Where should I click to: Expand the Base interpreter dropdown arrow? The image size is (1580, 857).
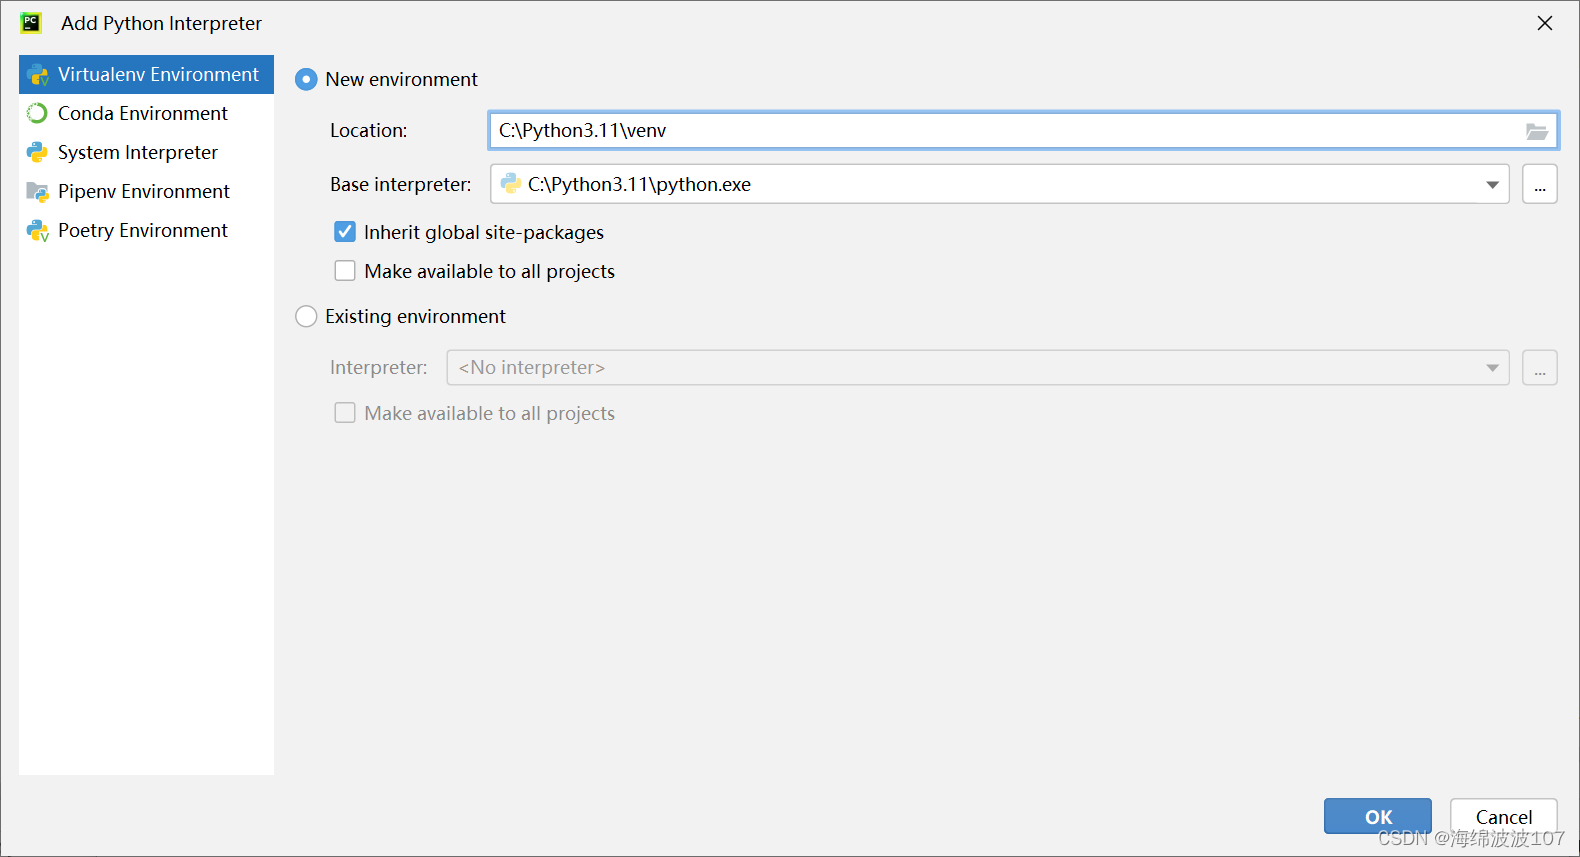1492,185
